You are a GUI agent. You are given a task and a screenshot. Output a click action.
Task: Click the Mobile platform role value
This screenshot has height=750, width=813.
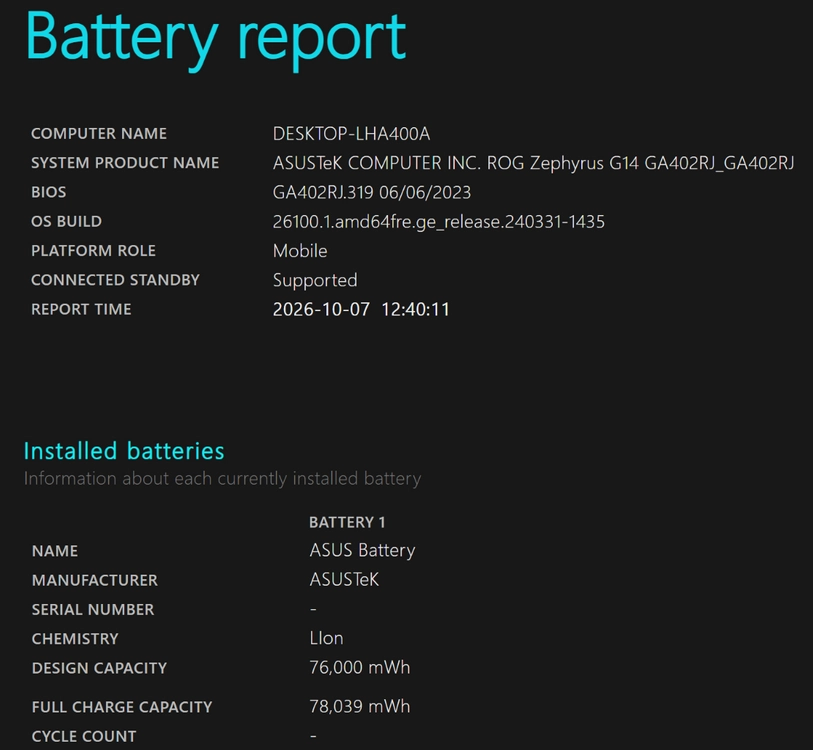300,251
